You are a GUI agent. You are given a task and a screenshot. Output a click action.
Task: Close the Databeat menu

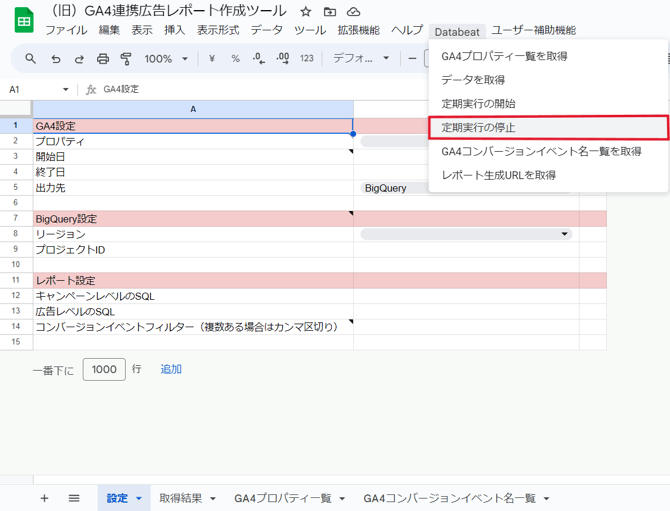pyautogui.click(x=457, y=32)
